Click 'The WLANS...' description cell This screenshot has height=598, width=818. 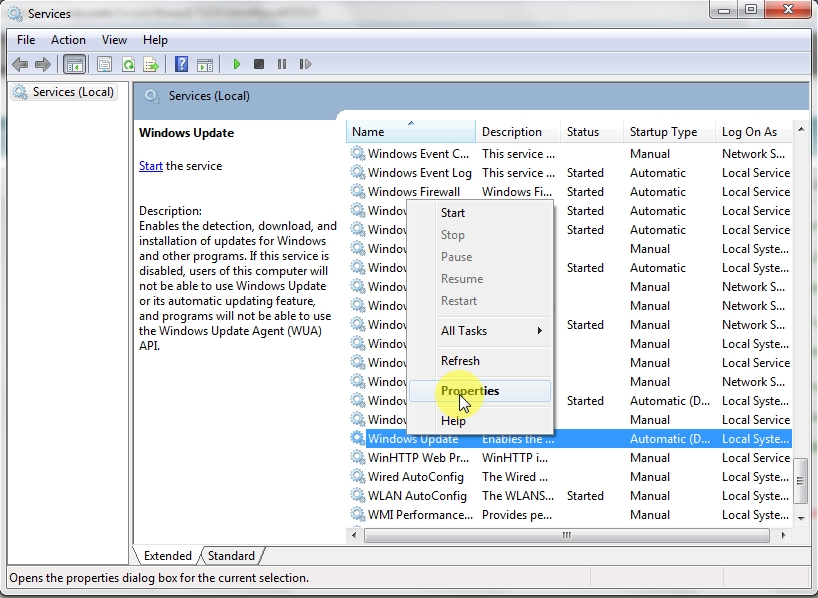coord(518,496)
